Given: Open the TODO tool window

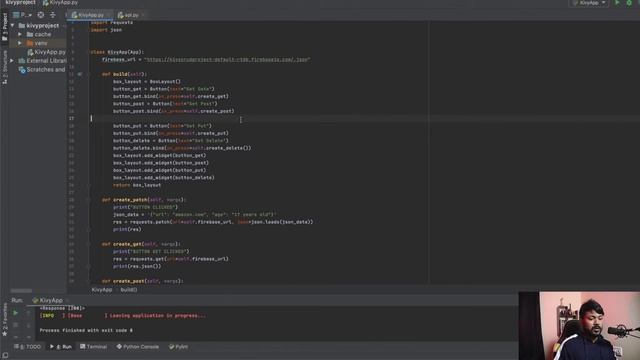Looking at the screenshot, I should (x=28, y=347).
